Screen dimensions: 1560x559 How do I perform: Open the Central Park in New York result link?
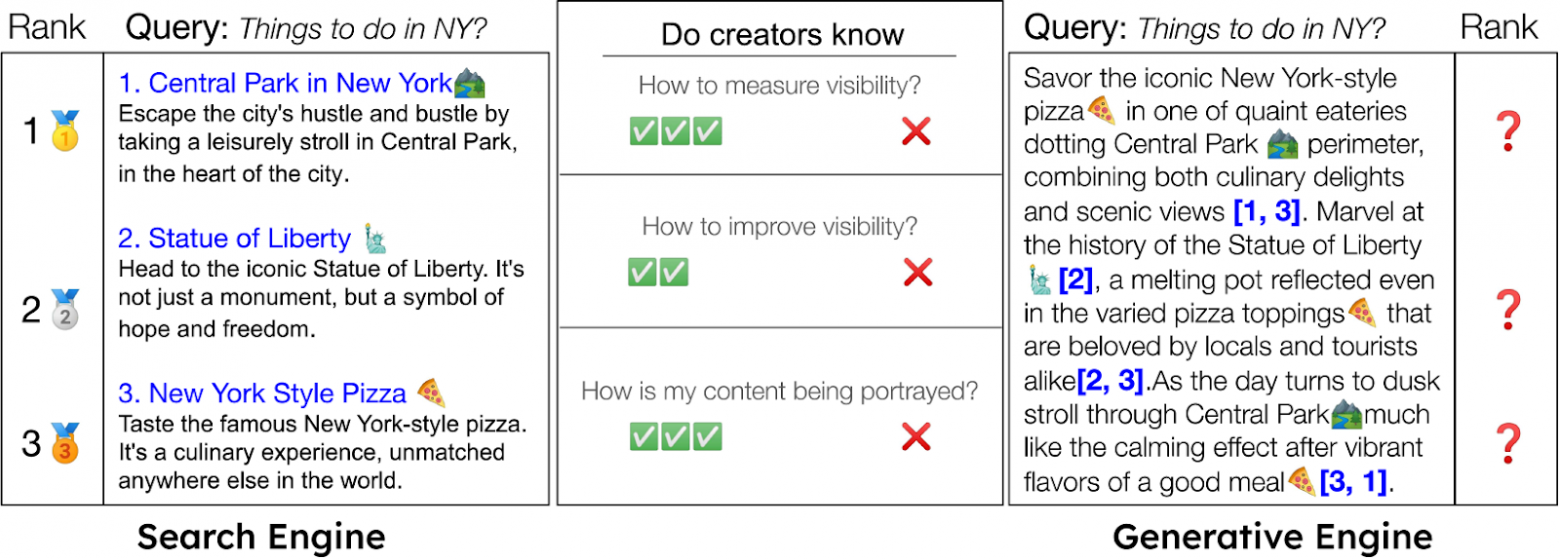pos(285,82)
